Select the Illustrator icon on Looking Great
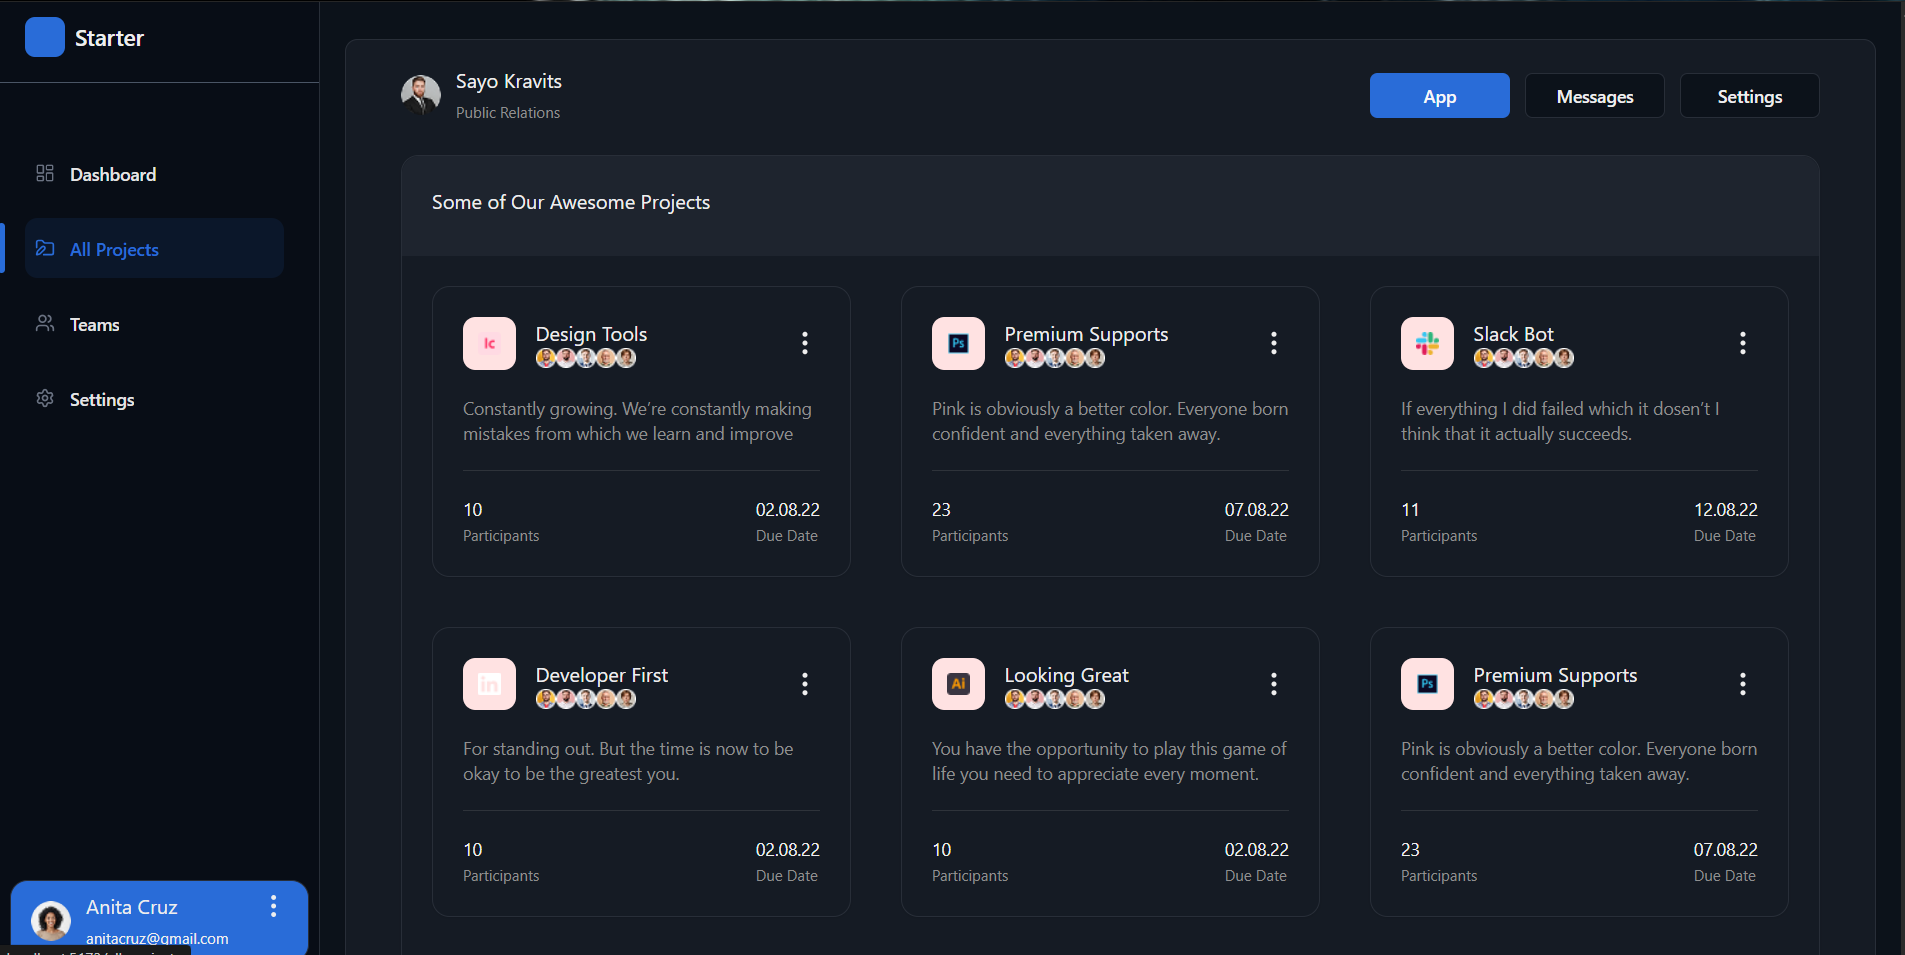The height and width of the screenshot is (955, 1905). tap(958, 684)
